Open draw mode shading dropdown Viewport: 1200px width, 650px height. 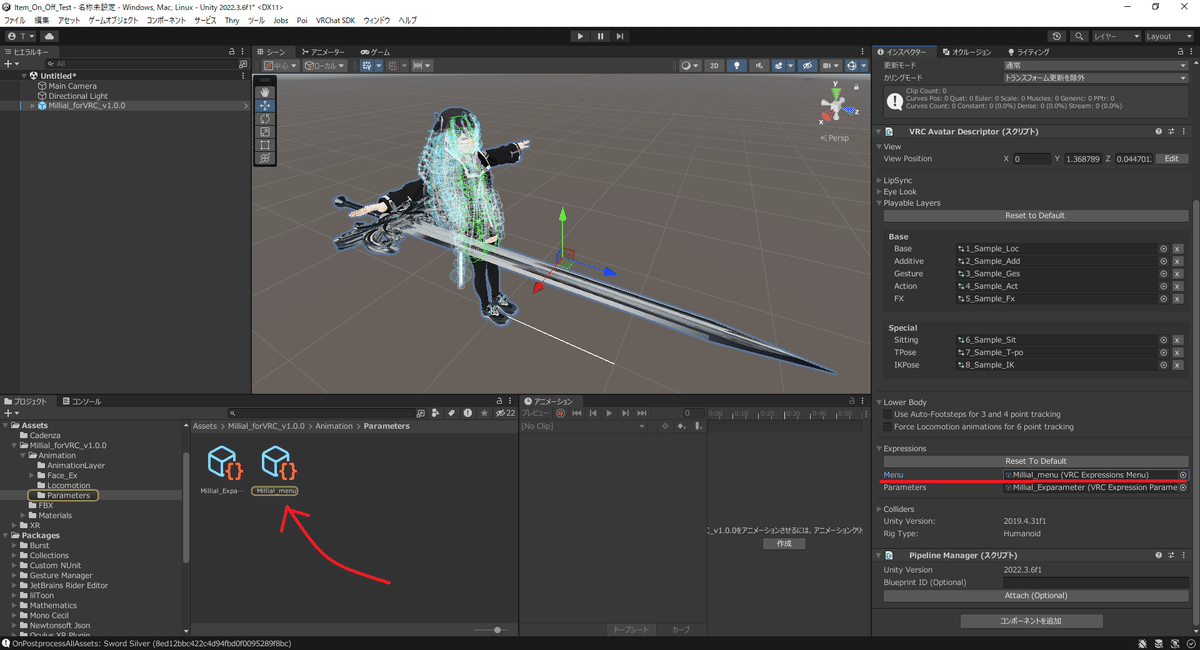click(x=690, y=66)
